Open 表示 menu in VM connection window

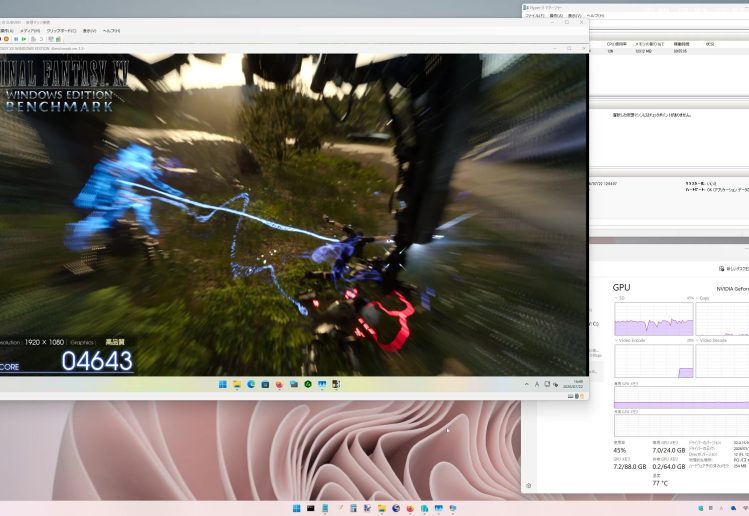click(89, 31)
